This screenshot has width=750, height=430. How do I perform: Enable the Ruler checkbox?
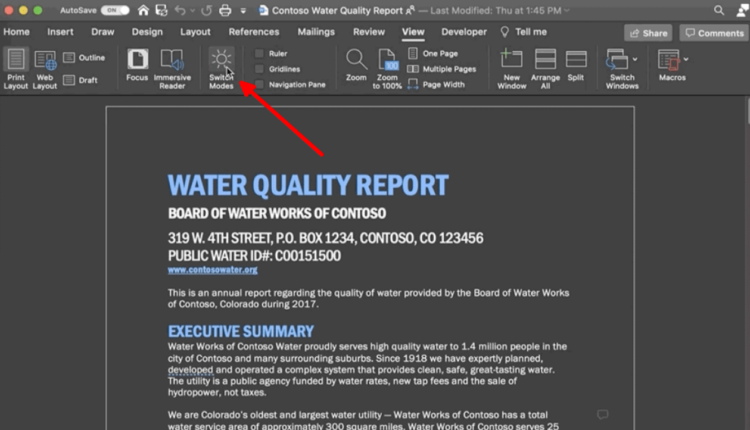coord(259,54)
